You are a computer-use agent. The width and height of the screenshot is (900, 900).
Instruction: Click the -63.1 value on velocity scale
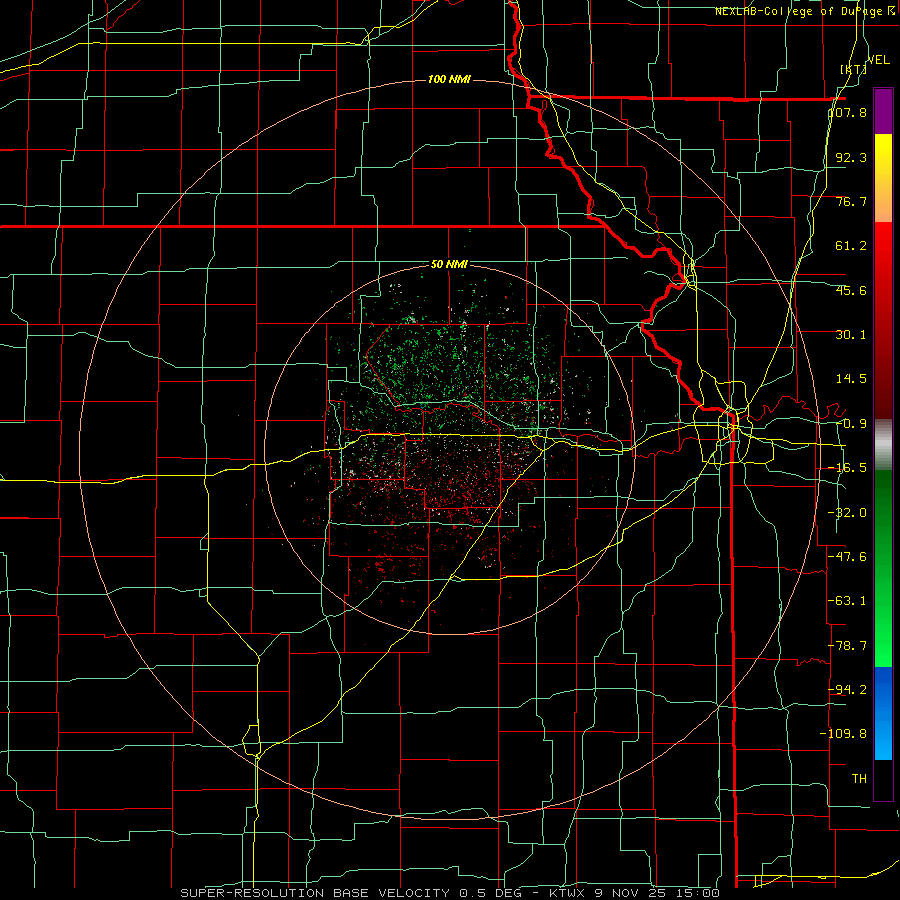(848, 601)
